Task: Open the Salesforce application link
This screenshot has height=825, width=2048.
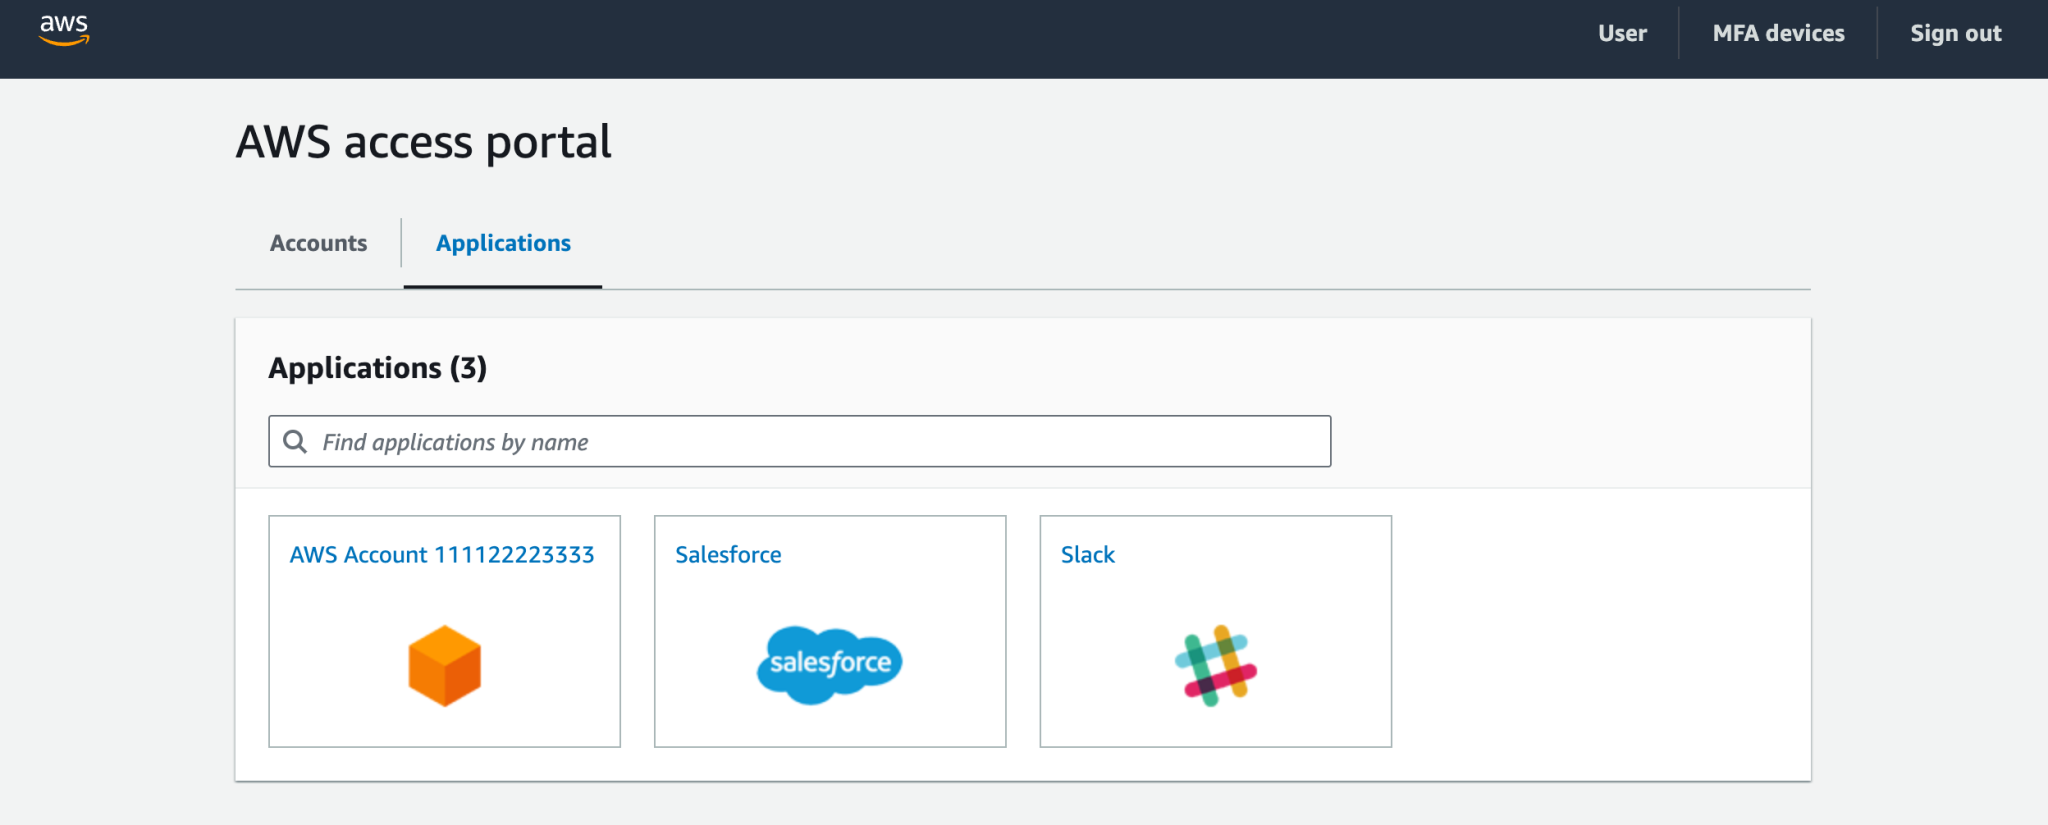Action: [728, 555]
